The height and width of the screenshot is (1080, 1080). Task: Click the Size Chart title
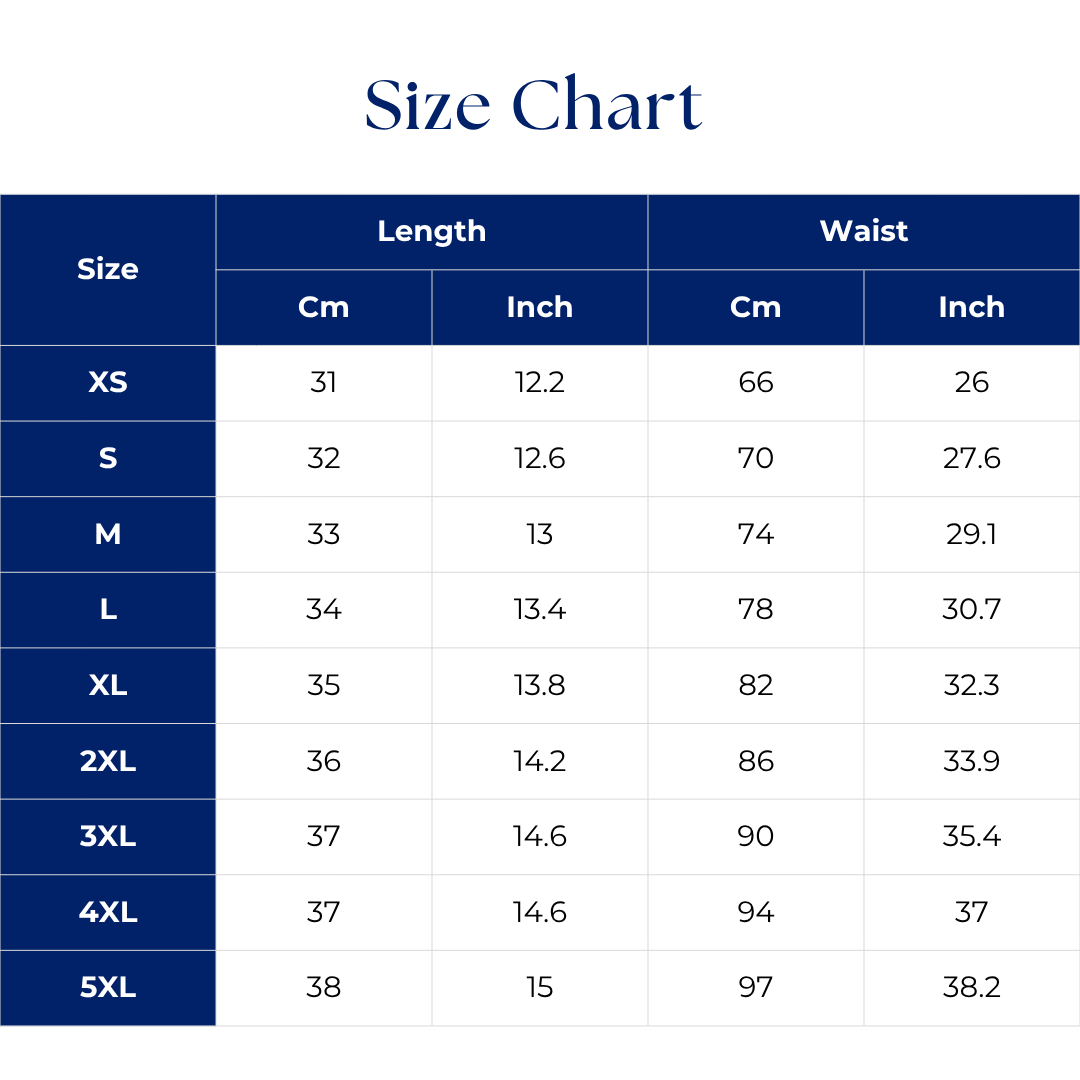534,105
